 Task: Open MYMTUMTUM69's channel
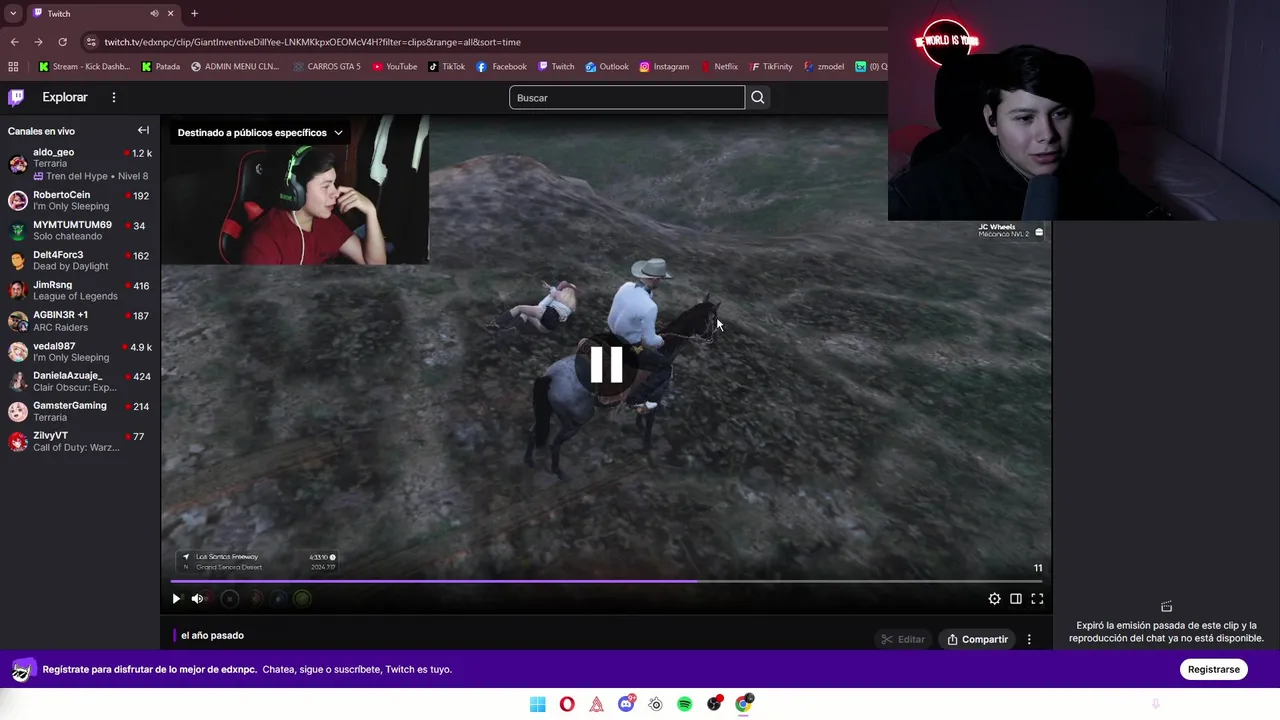point(80,230)
